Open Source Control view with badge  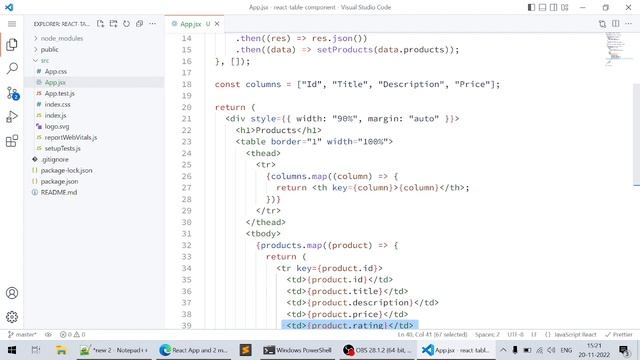12,93
